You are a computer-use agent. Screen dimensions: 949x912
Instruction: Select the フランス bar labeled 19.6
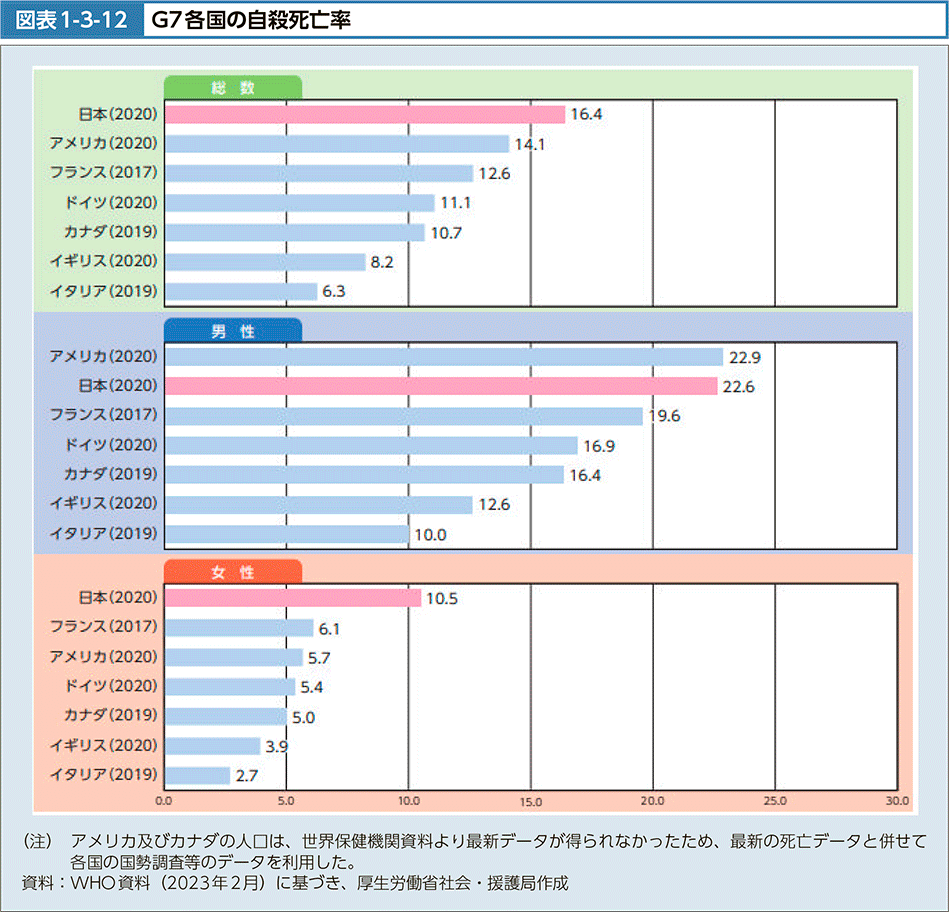tap(403, 416)
